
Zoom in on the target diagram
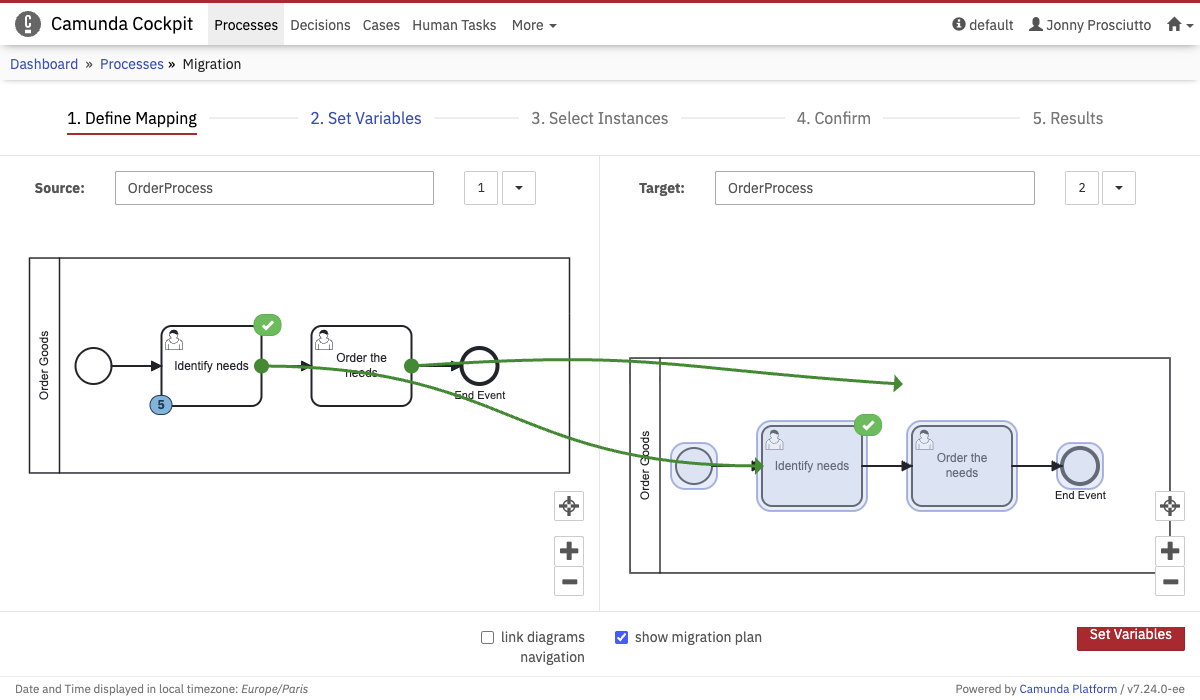point(1169,550)
